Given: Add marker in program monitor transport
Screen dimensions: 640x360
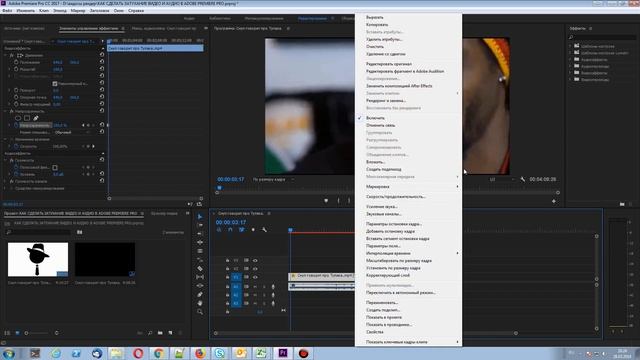Looking at the screenshot, I should [326, 200].
